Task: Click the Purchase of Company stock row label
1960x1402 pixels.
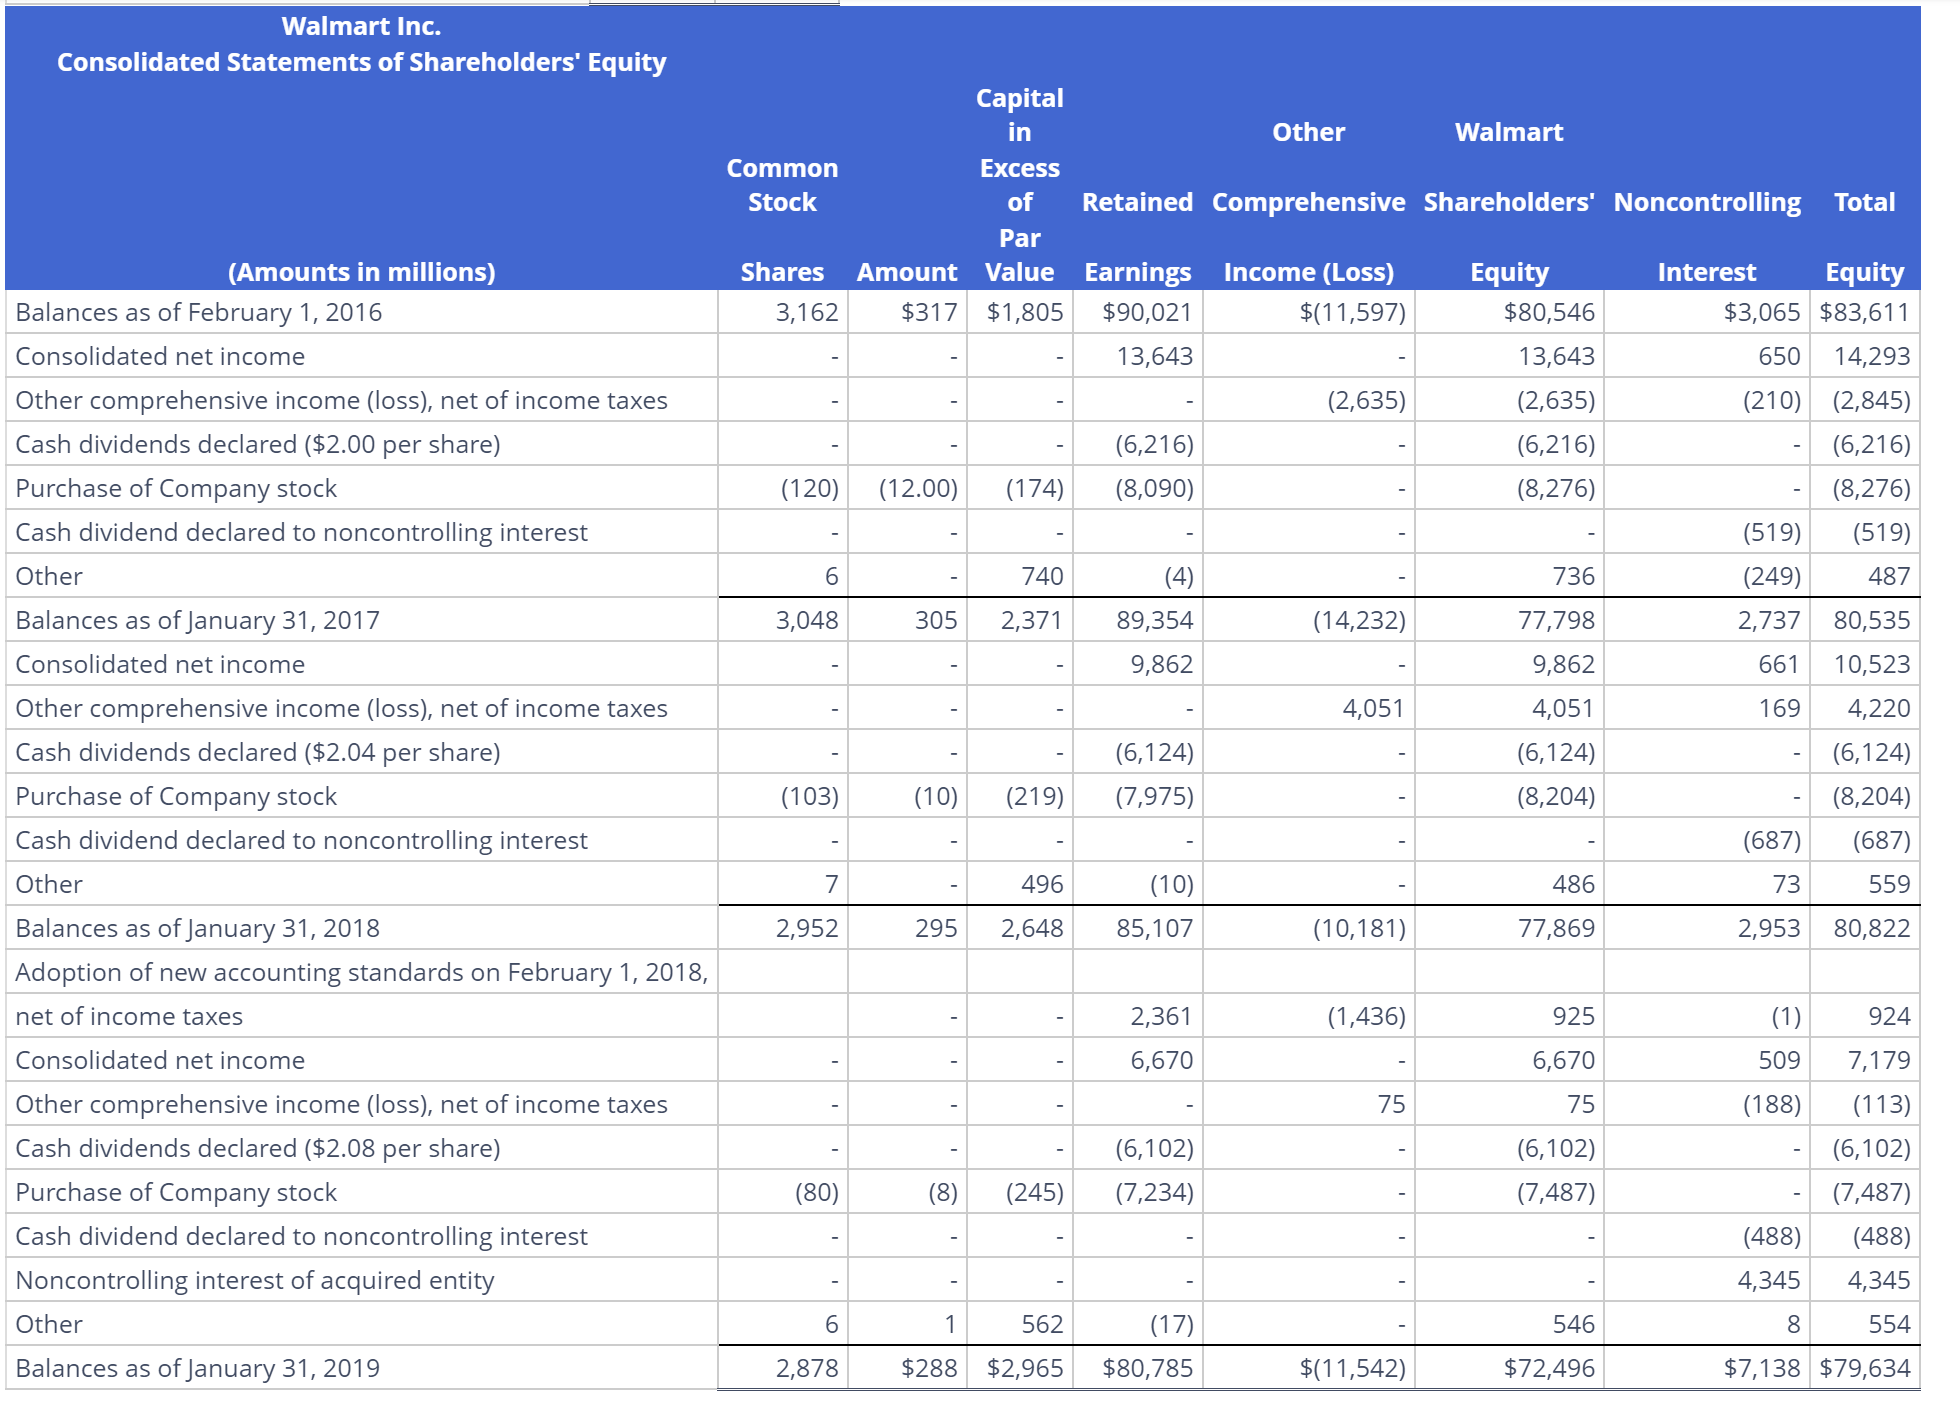Action: (x=175, y=487)
